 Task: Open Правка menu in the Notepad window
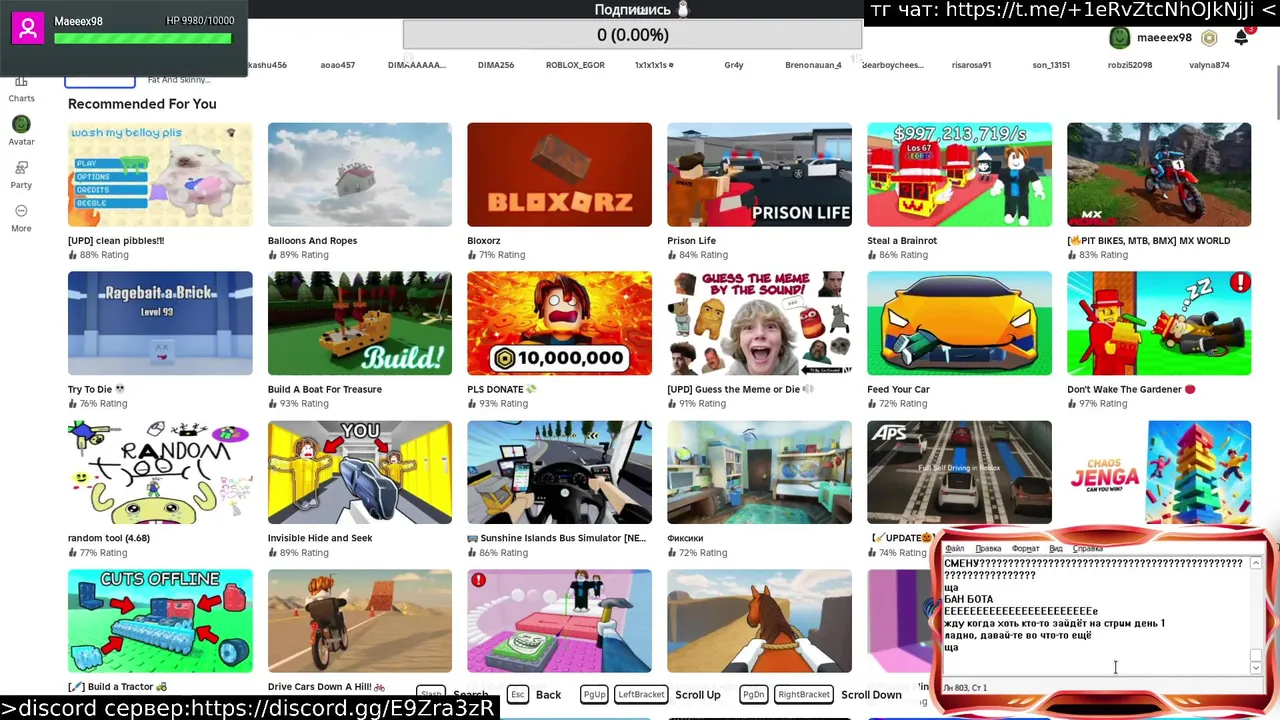tap(988, 548)
